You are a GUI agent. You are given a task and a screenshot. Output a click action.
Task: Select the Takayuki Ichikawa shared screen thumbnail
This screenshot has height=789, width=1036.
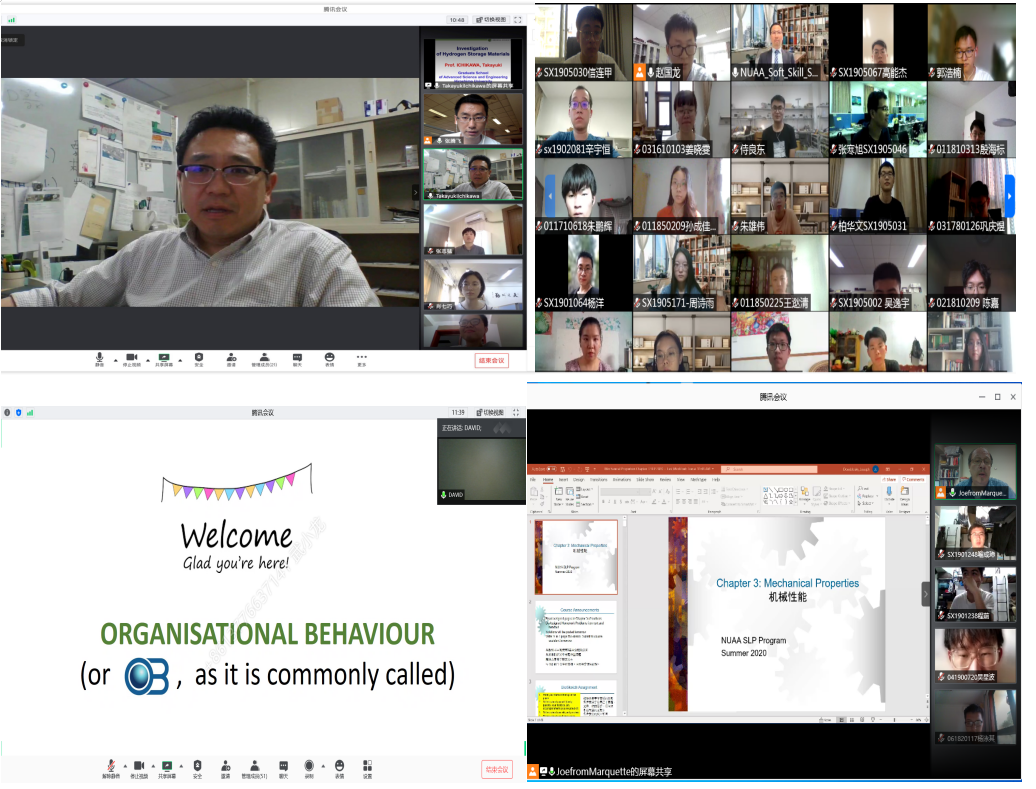tap(473, 64)
